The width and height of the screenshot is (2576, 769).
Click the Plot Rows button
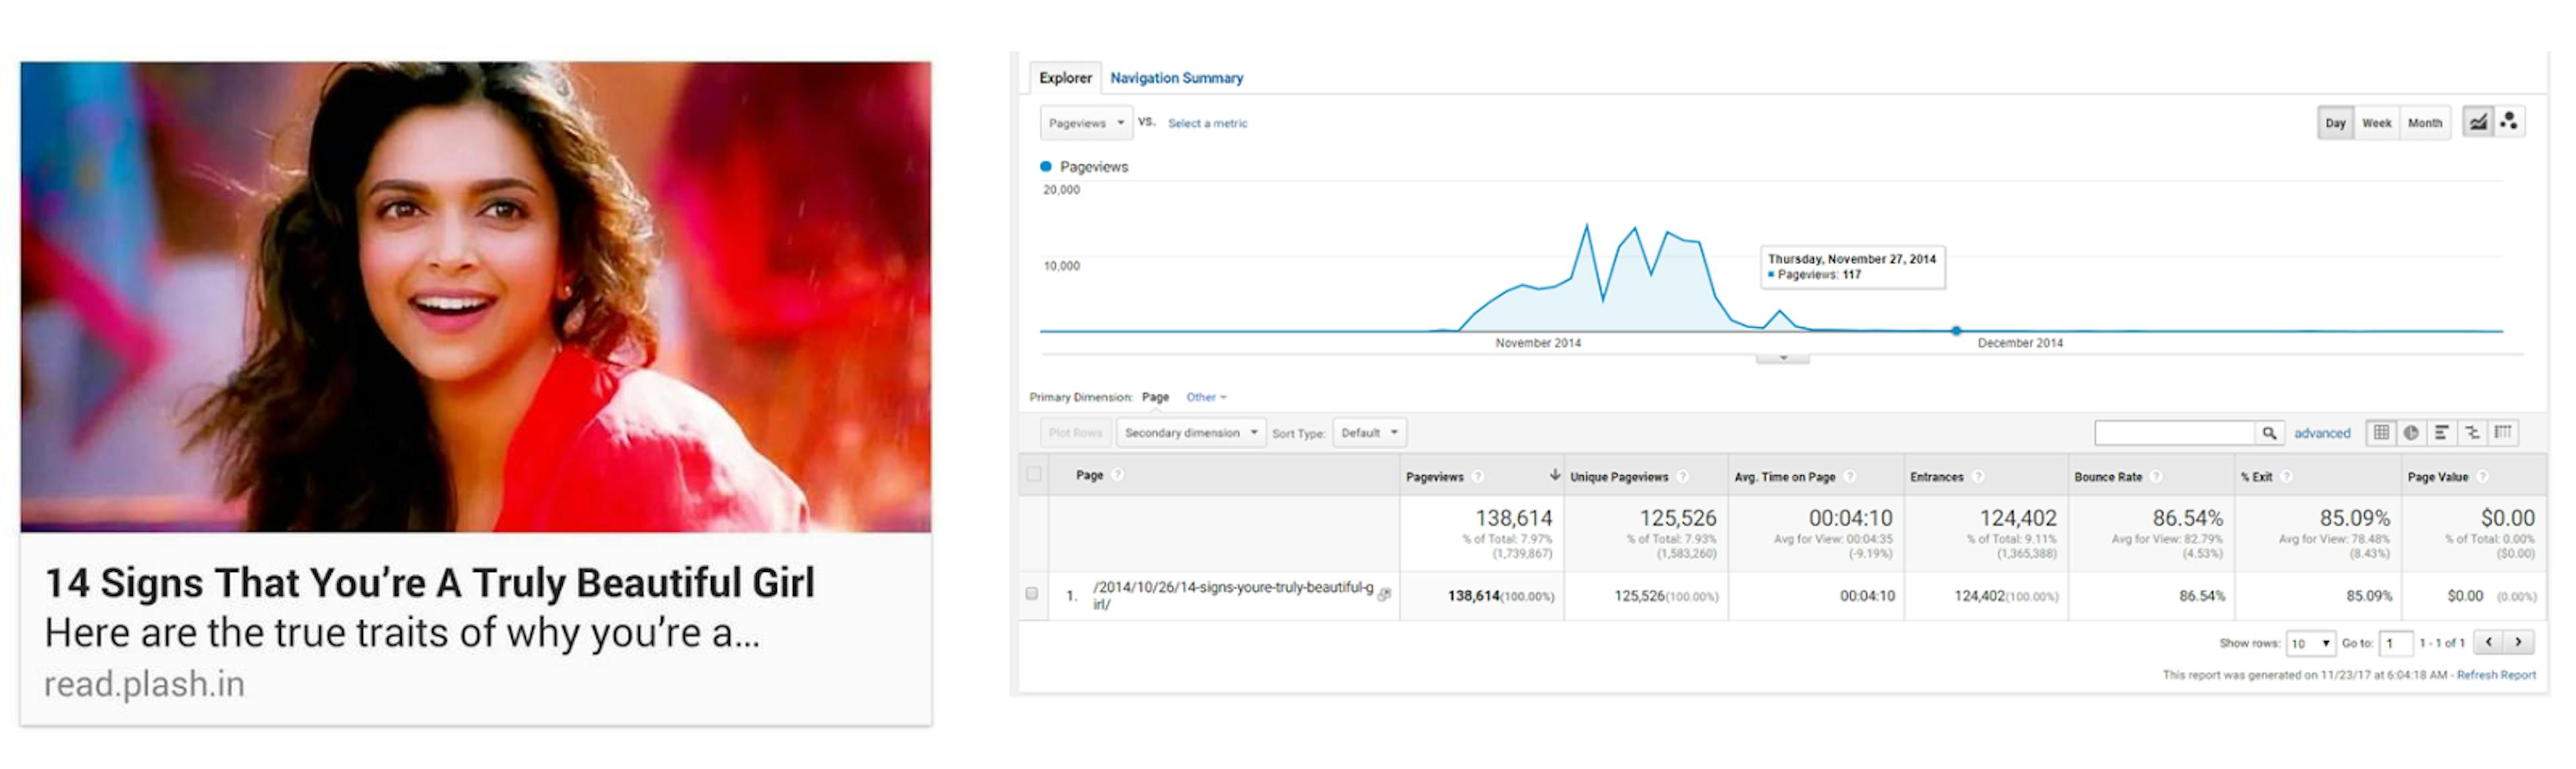pyautogui.click(x=1075, y=433)
